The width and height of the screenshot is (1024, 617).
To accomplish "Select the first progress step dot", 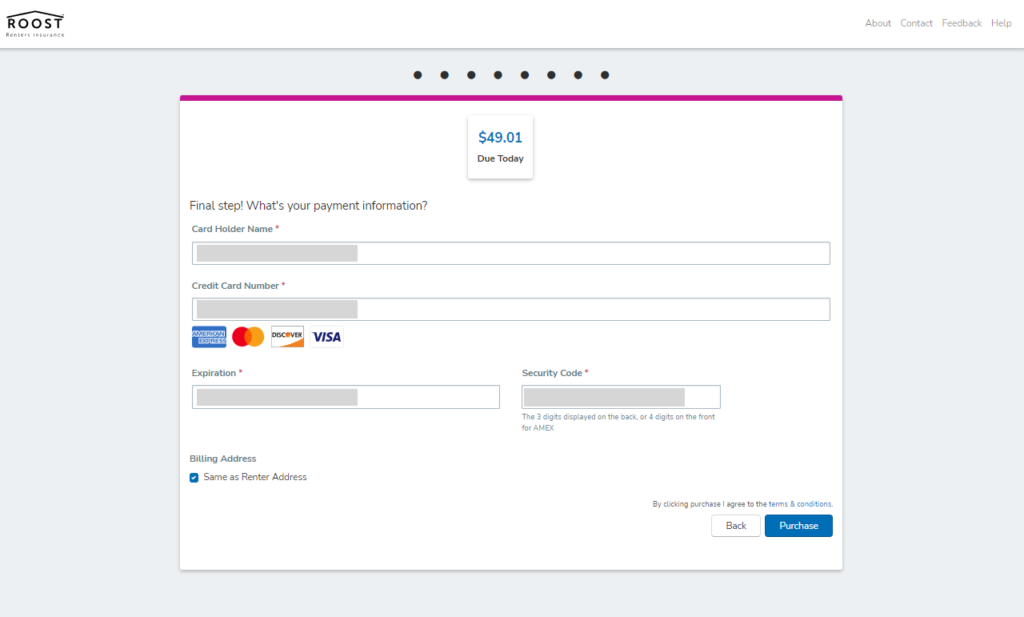I will point(418,75).
